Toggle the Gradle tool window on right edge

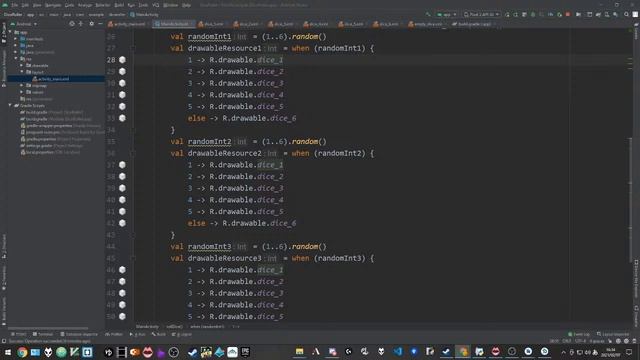(x=636, y=32)
